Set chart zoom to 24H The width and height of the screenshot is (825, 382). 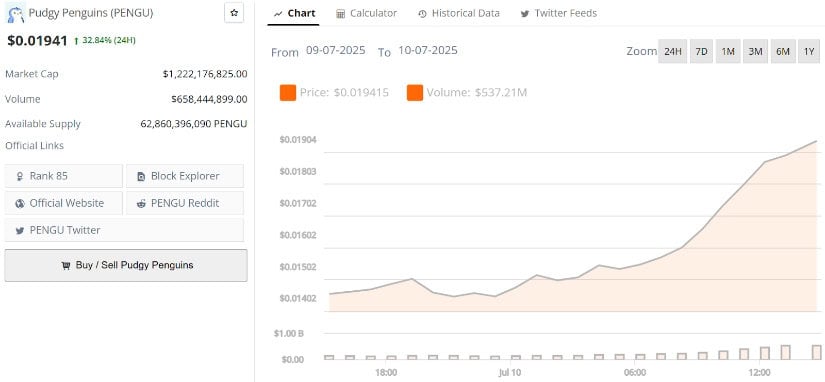click(x=672, y=51)
